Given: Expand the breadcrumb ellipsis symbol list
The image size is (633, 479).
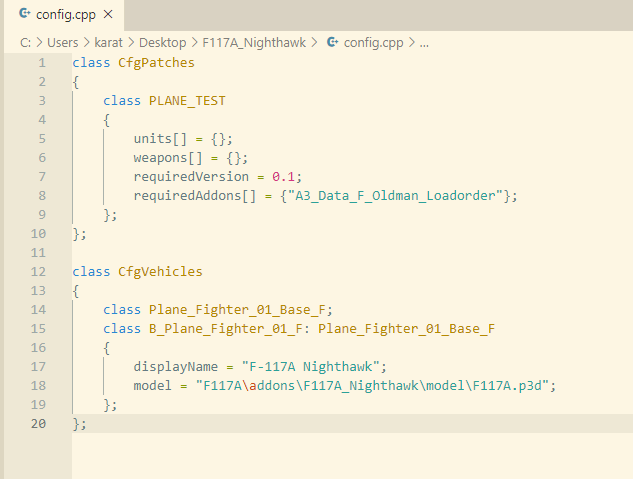Looking at the screenshot, I should [x=424, y=43].
